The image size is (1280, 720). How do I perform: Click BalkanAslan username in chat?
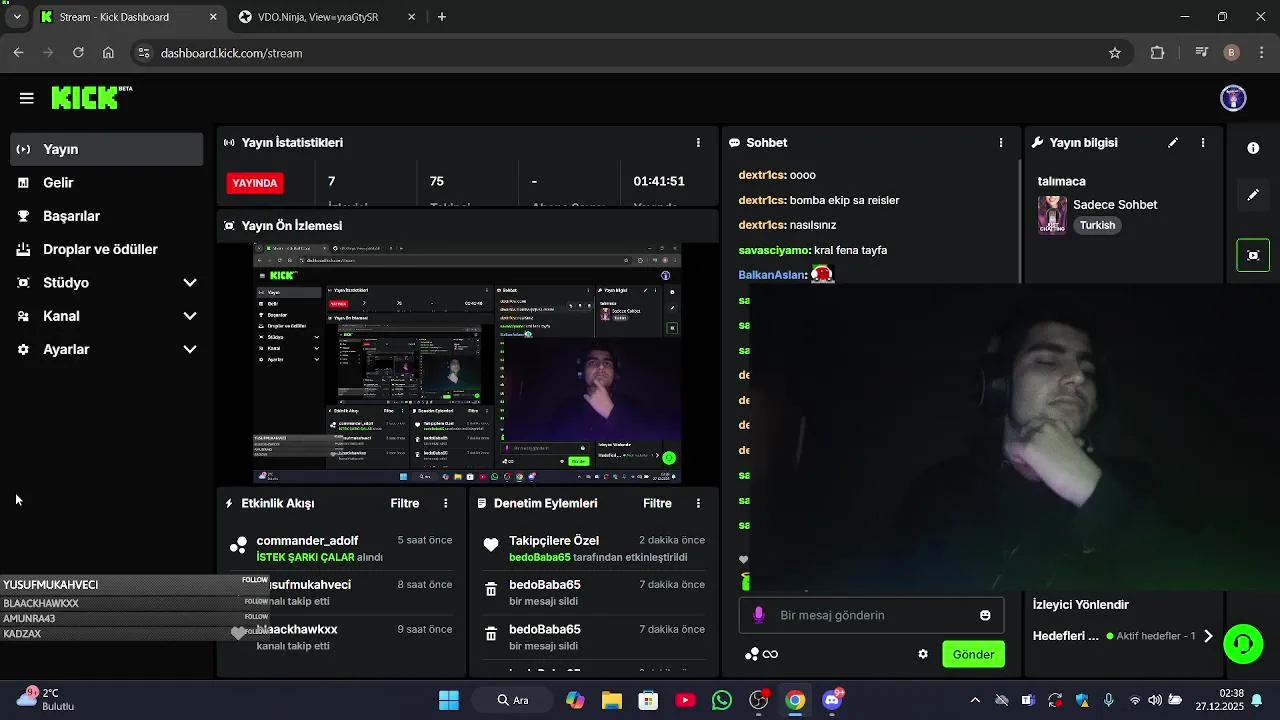tap(771, 274)
